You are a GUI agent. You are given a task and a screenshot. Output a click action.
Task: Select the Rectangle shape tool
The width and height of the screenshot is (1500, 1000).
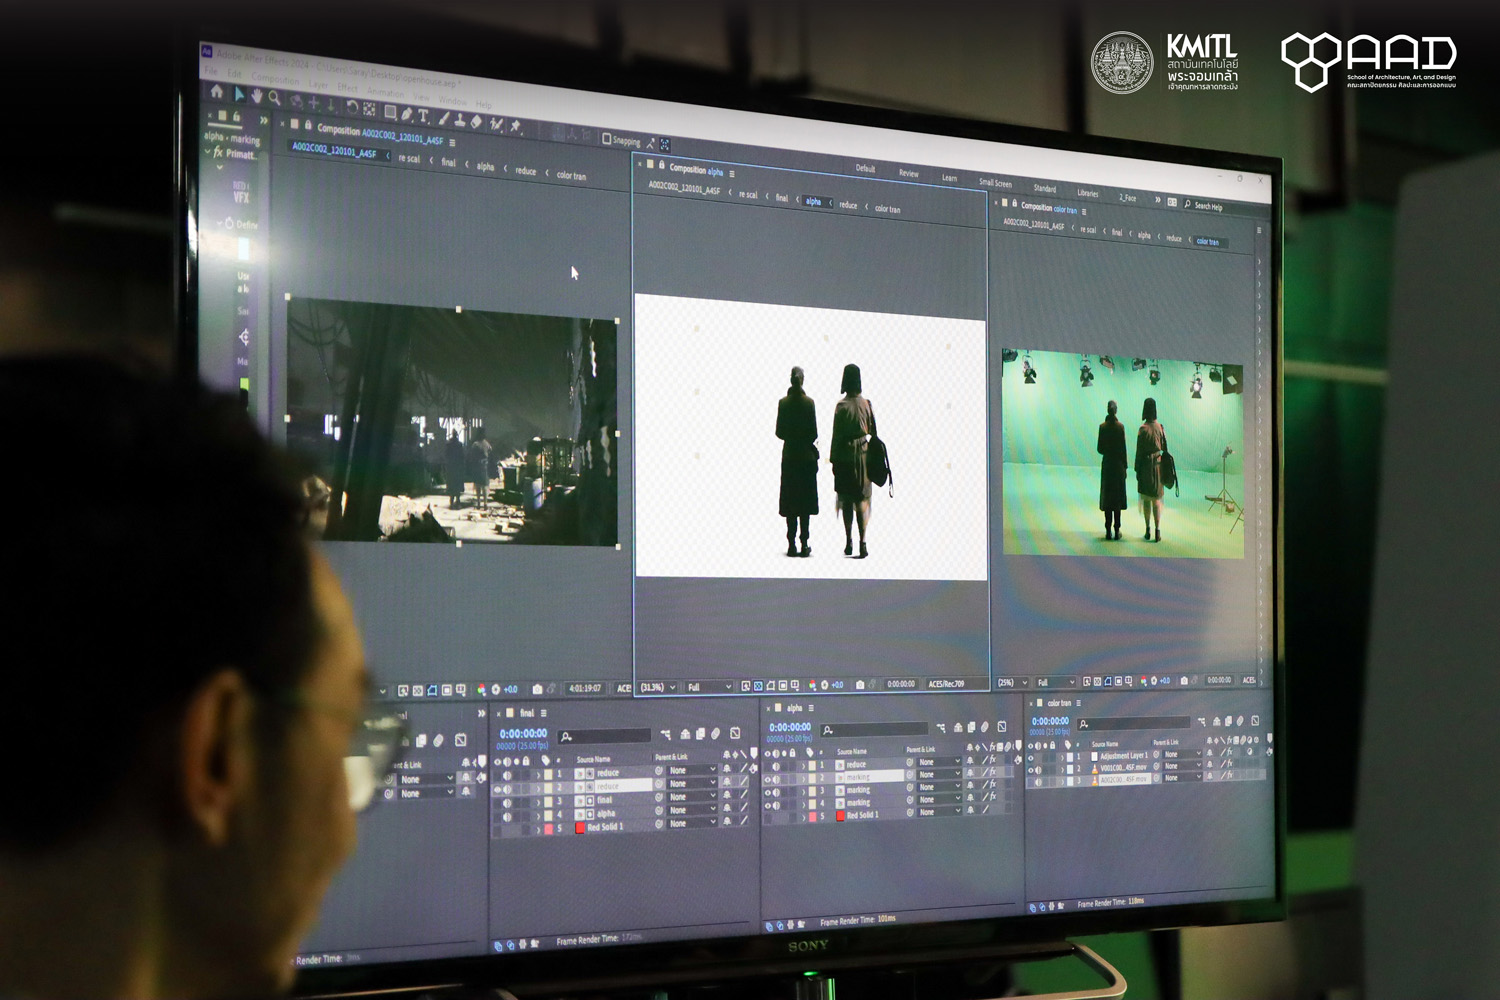(390, 111)
